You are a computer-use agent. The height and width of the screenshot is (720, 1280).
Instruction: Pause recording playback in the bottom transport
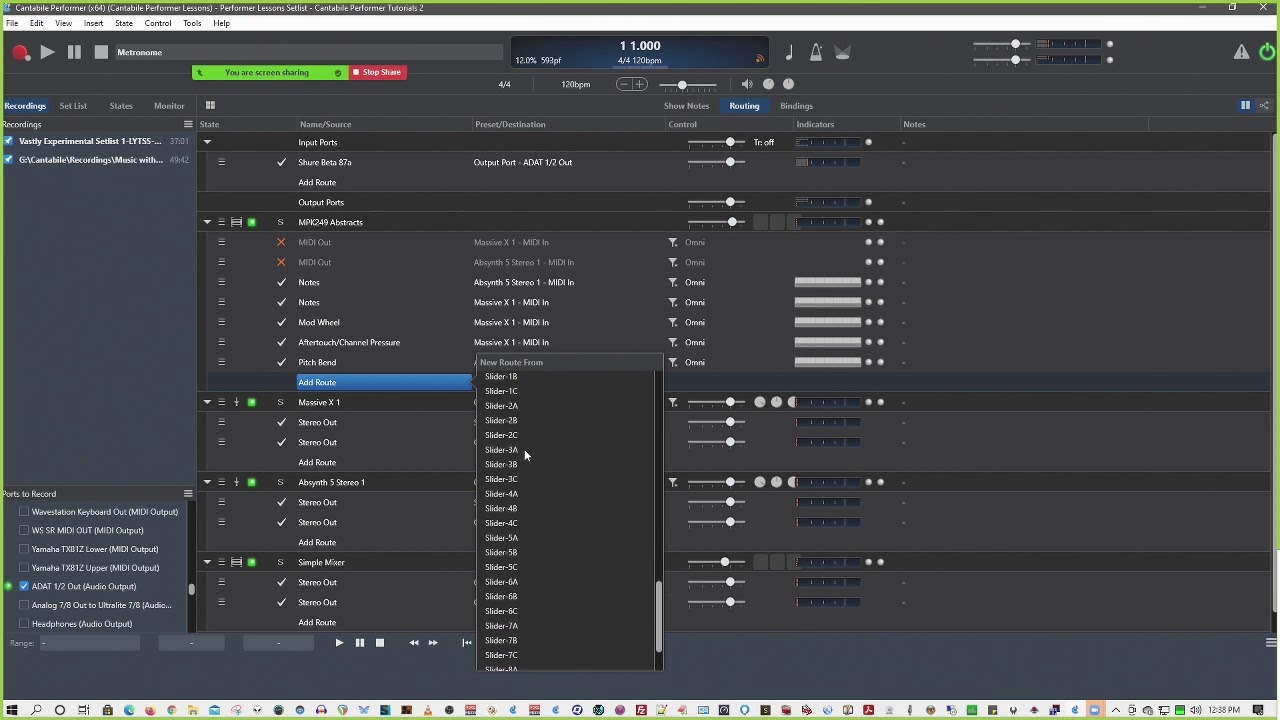[359, 643]
